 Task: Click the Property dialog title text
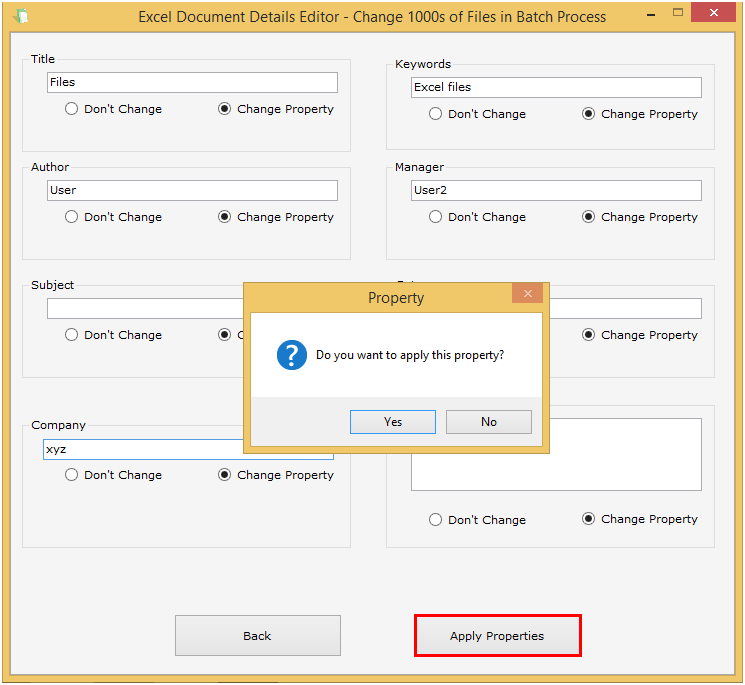pyautogui.click(x=396, y=298)
